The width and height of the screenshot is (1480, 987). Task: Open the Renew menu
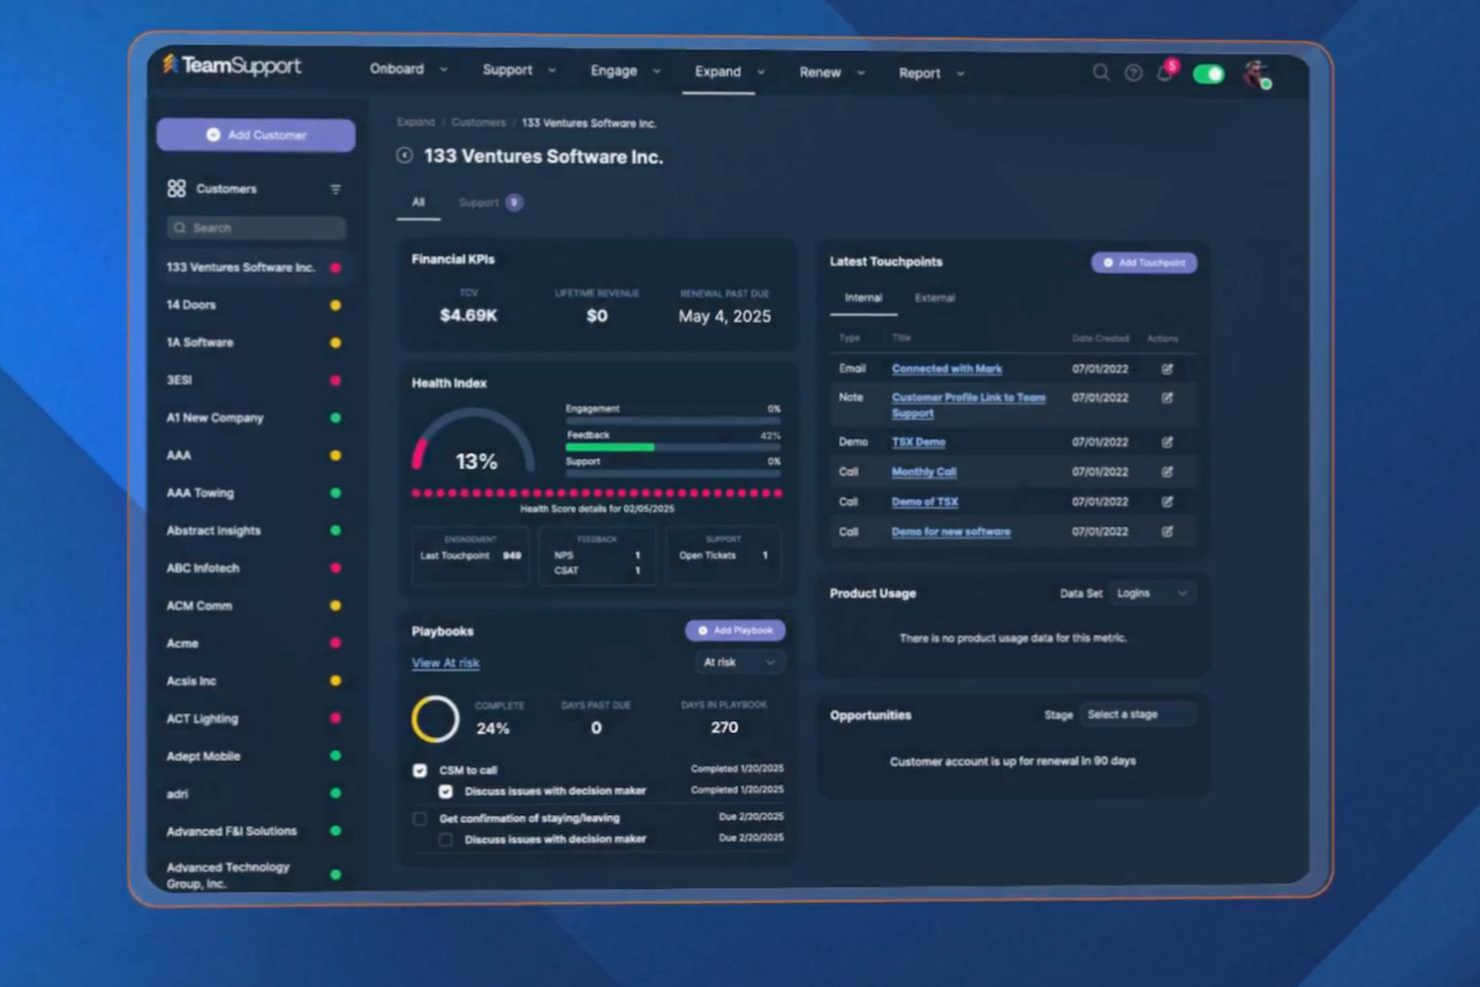coord(830,73)
